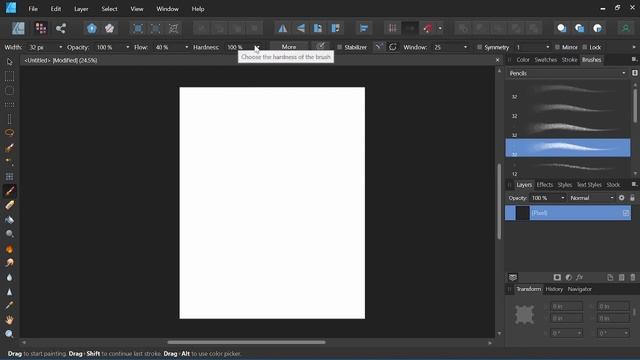The height and width of the screenshot is (360, 640).
Task: Open the Layer menu
Action: [x=81, y=9]
